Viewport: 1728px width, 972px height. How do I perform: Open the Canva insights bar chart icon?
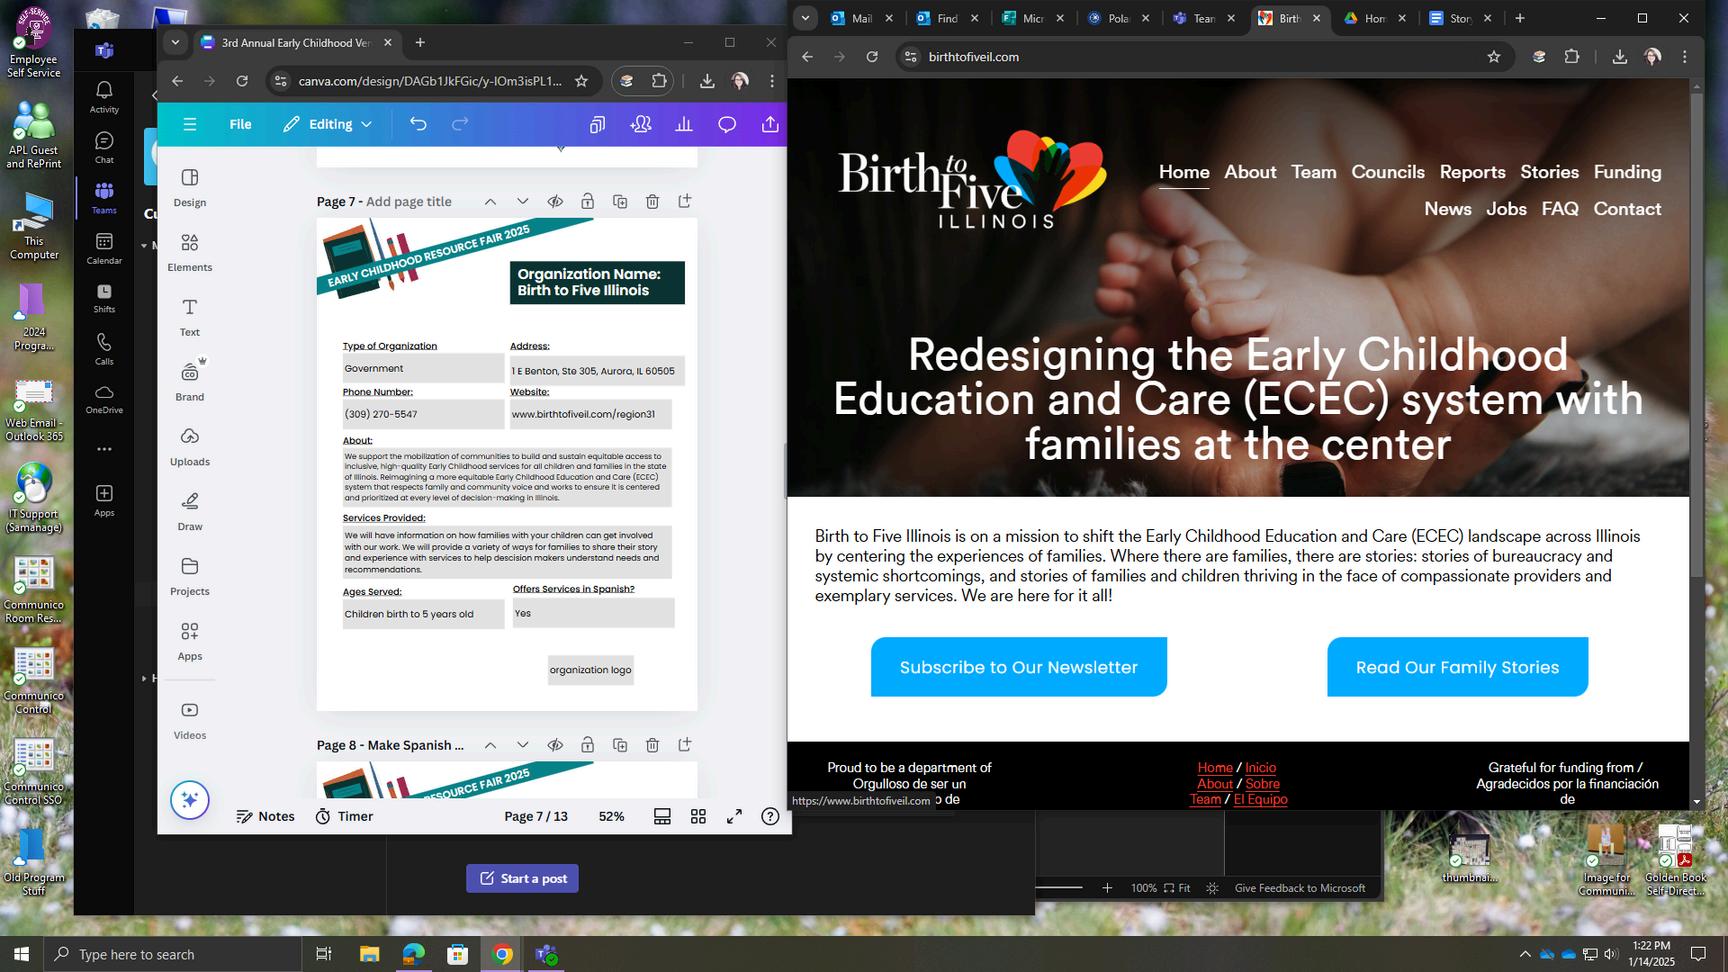(x=684, y=124)
